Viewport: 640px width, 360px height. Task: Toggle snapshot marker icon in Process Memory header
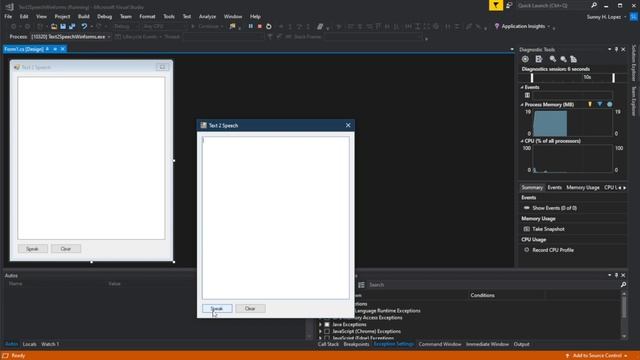[x=590, y=104]
